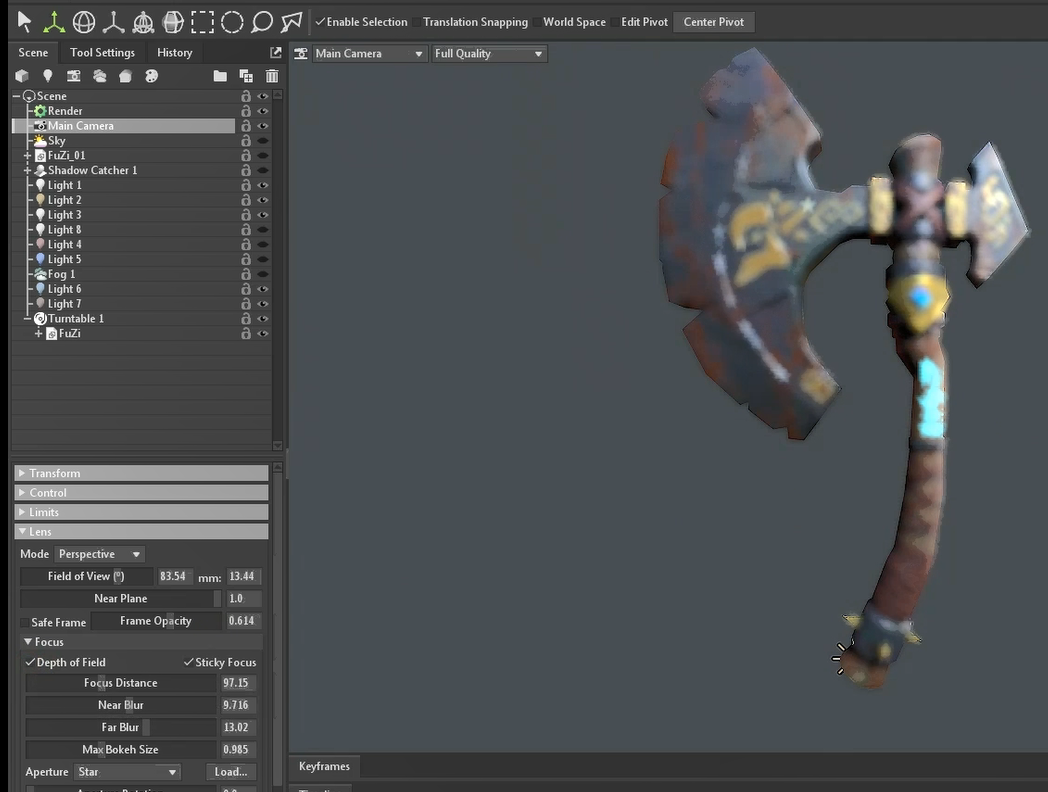Delete selected object with trash icon
The image size is (1048, 792).
(272, 76)
